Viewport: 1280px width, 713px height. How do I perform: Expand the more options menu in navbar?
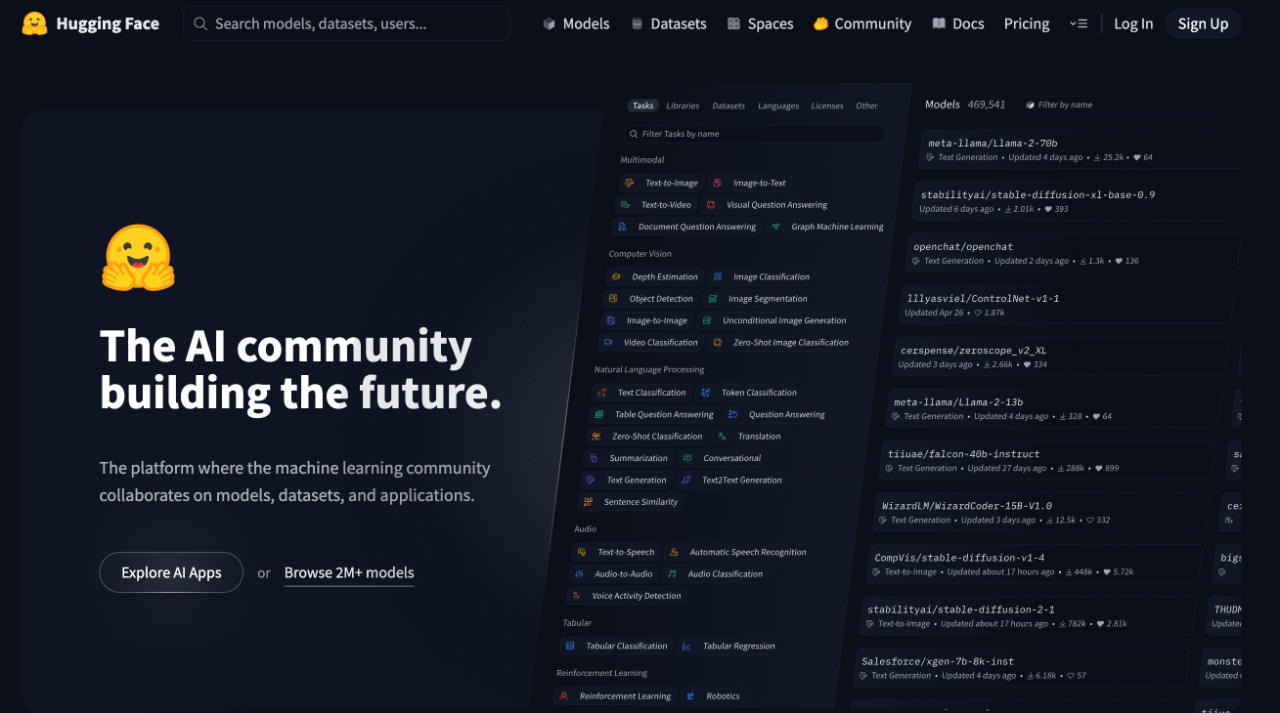1078,24
